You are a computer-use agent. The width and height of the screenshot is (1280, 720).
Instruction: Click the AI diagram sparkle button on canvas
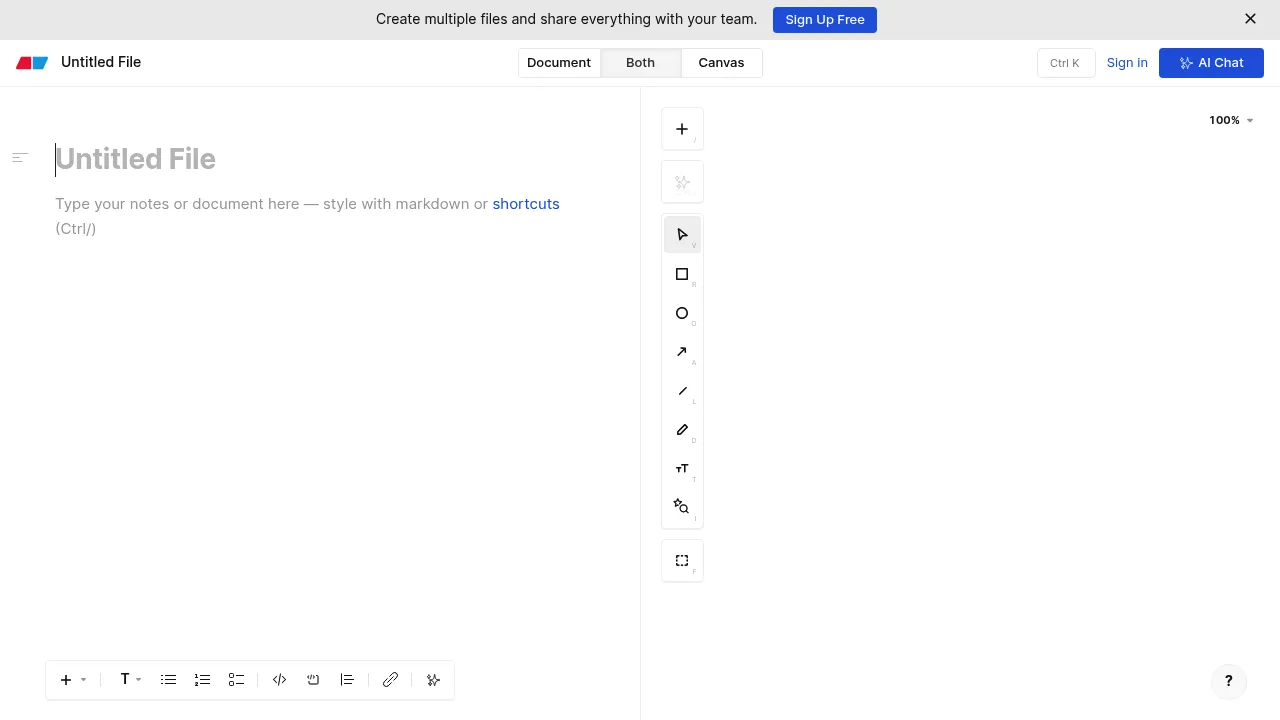pyautogui.click(x=682, y=182)
